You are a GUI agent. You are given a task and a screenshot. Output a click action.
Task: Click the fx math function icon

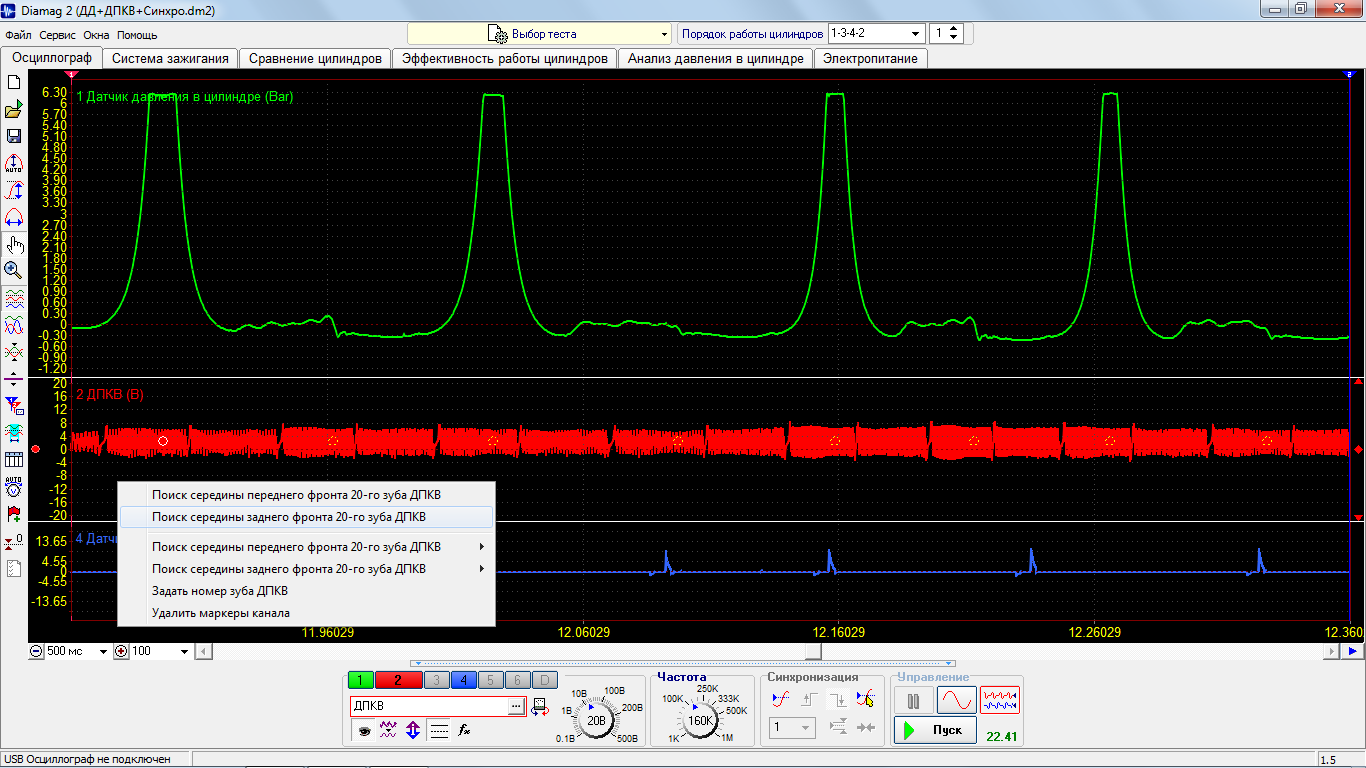click(464, 731)
